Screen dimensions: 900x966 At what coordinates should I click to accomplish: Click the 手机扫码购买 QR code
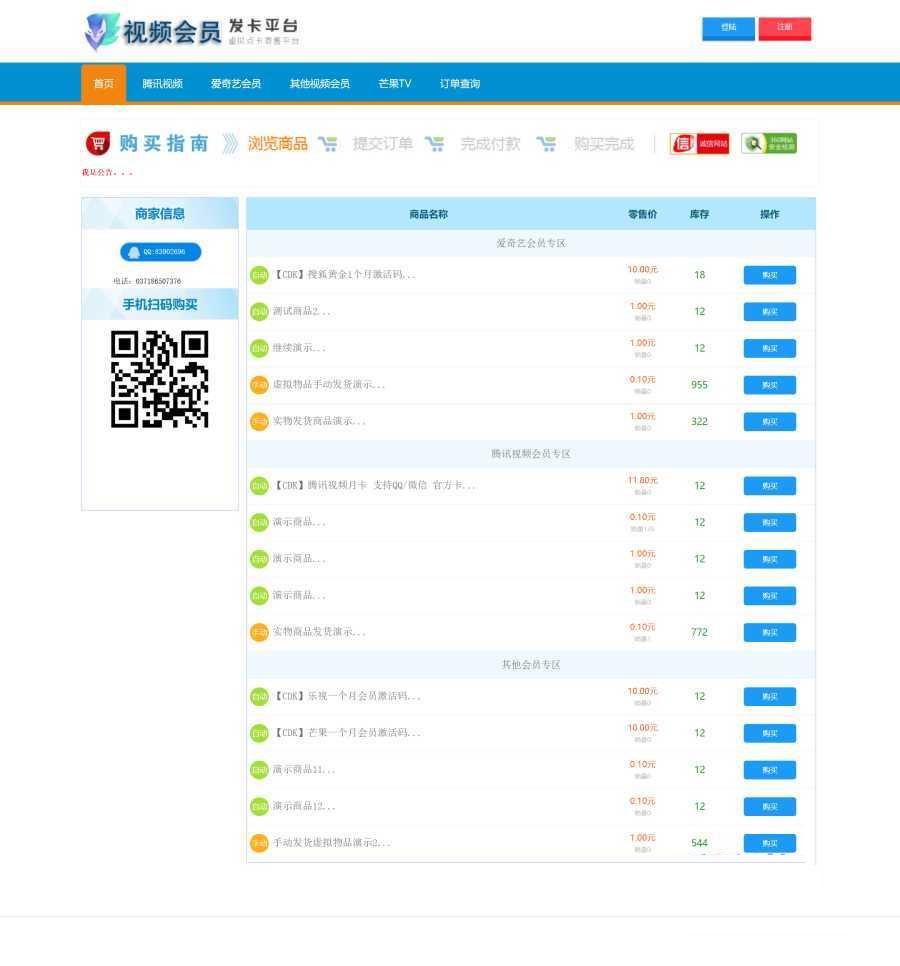(160, 379)
